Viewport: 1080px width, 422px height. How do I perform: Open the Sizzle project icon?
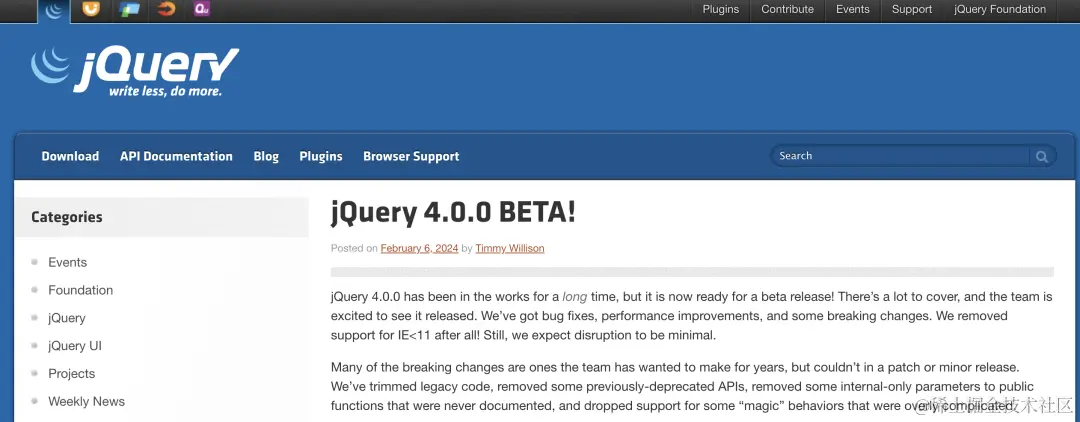coord(166,10)
